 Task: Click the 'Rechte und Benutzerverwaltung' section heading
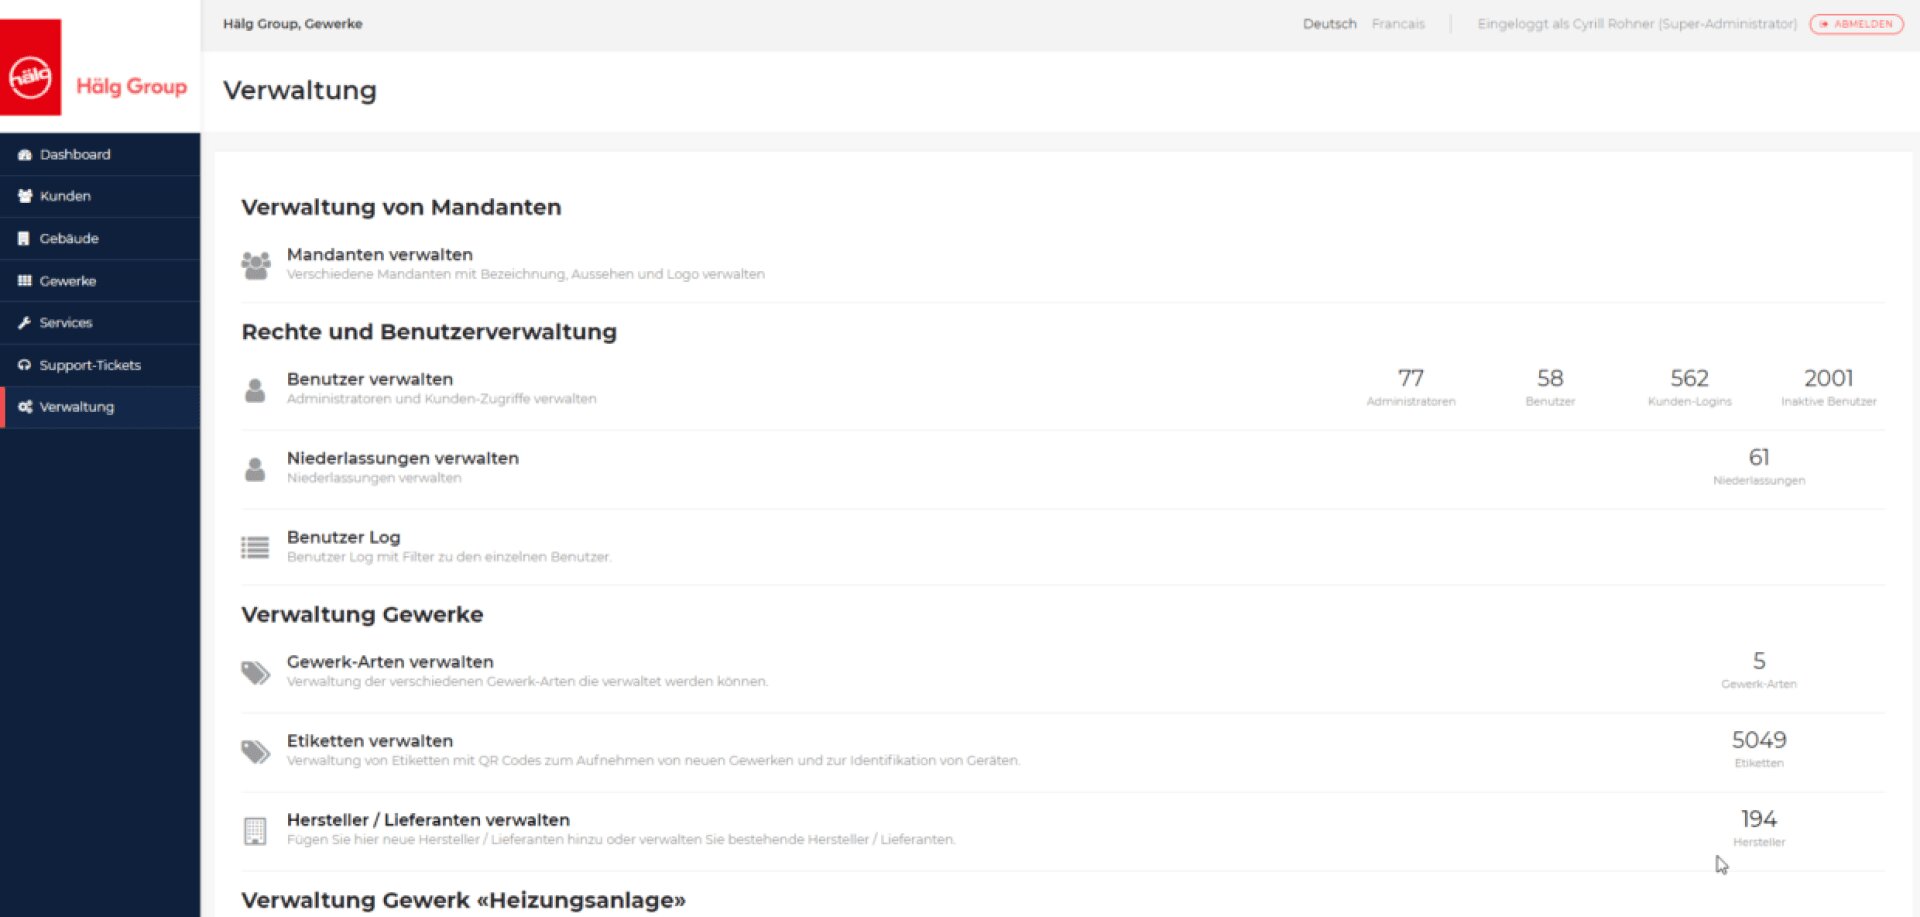pos(429,332)
